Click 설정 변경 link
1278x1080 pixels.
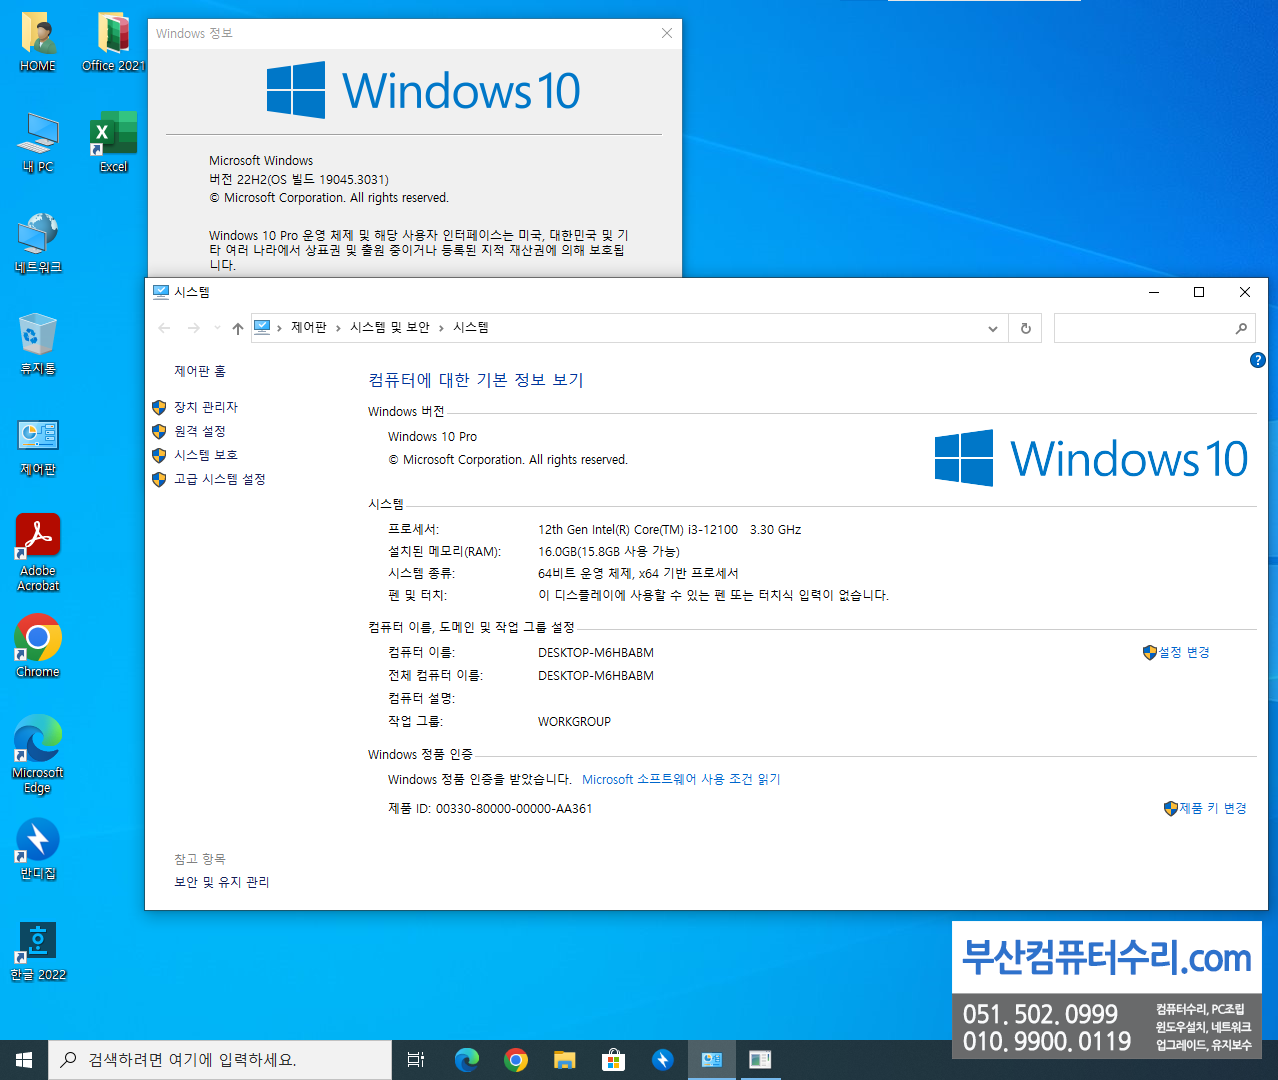coord(1184,652)
